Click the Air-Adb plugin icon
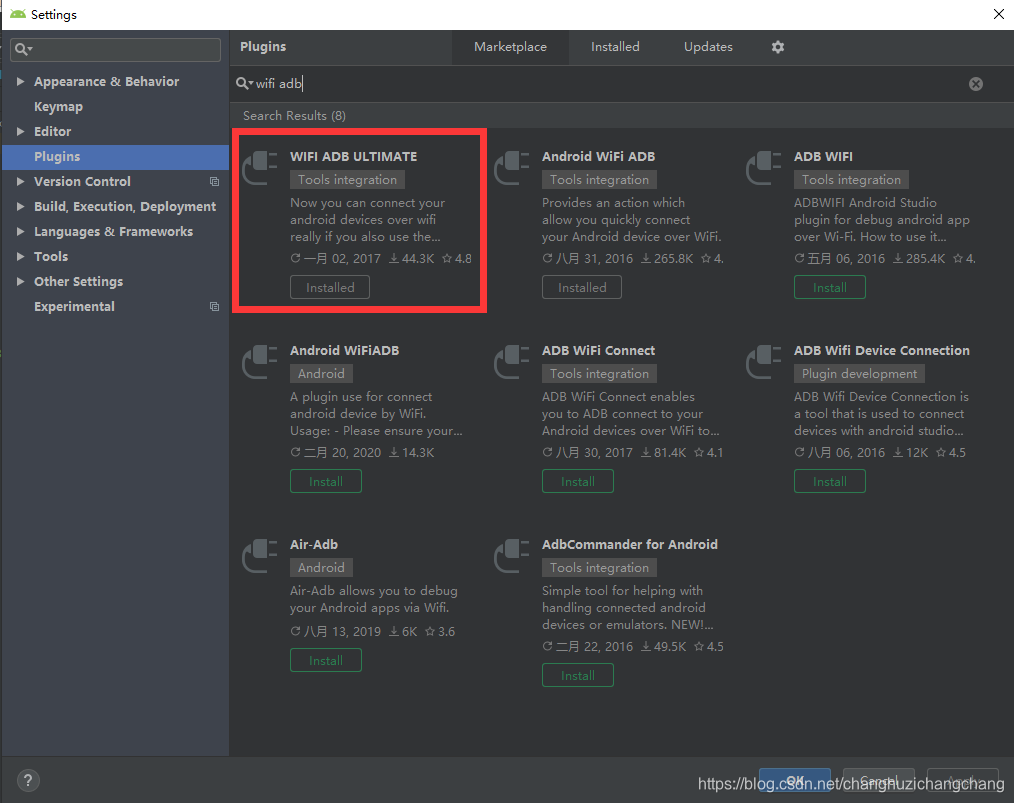 point(260,556)
